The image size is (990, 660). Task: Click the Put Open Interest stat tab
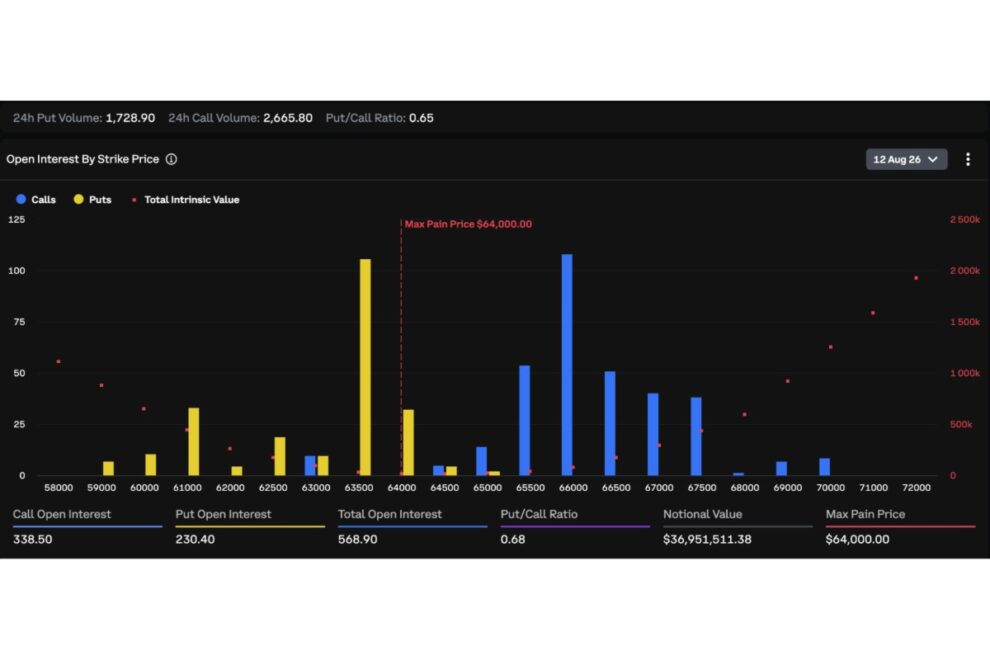[250, 526]
